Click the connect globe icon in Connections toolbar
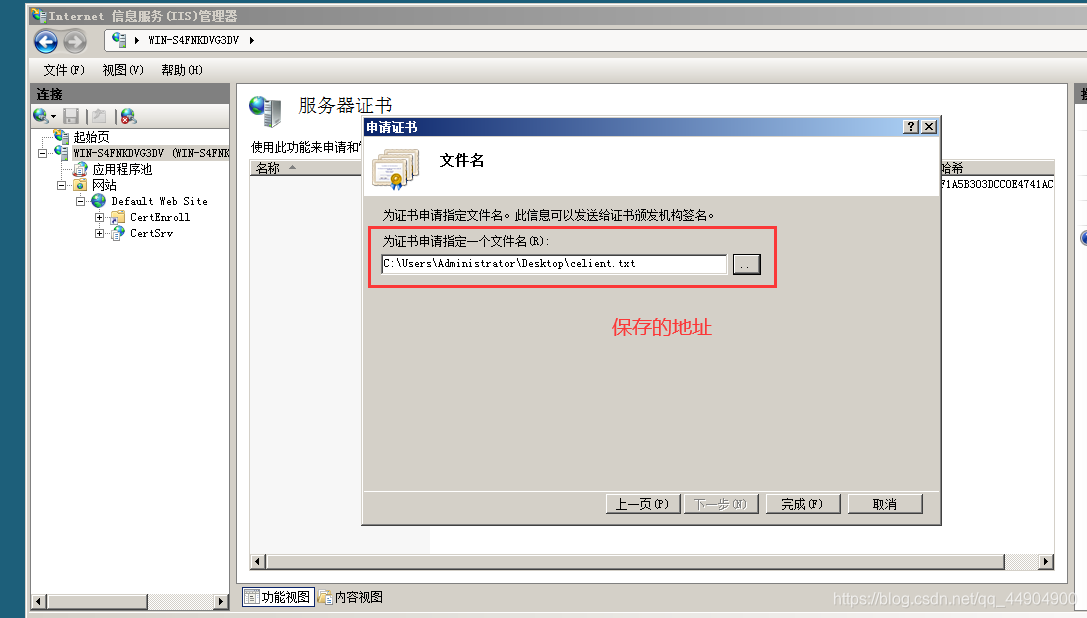This screenshot has height=618, width=1087. coord(42,116)
